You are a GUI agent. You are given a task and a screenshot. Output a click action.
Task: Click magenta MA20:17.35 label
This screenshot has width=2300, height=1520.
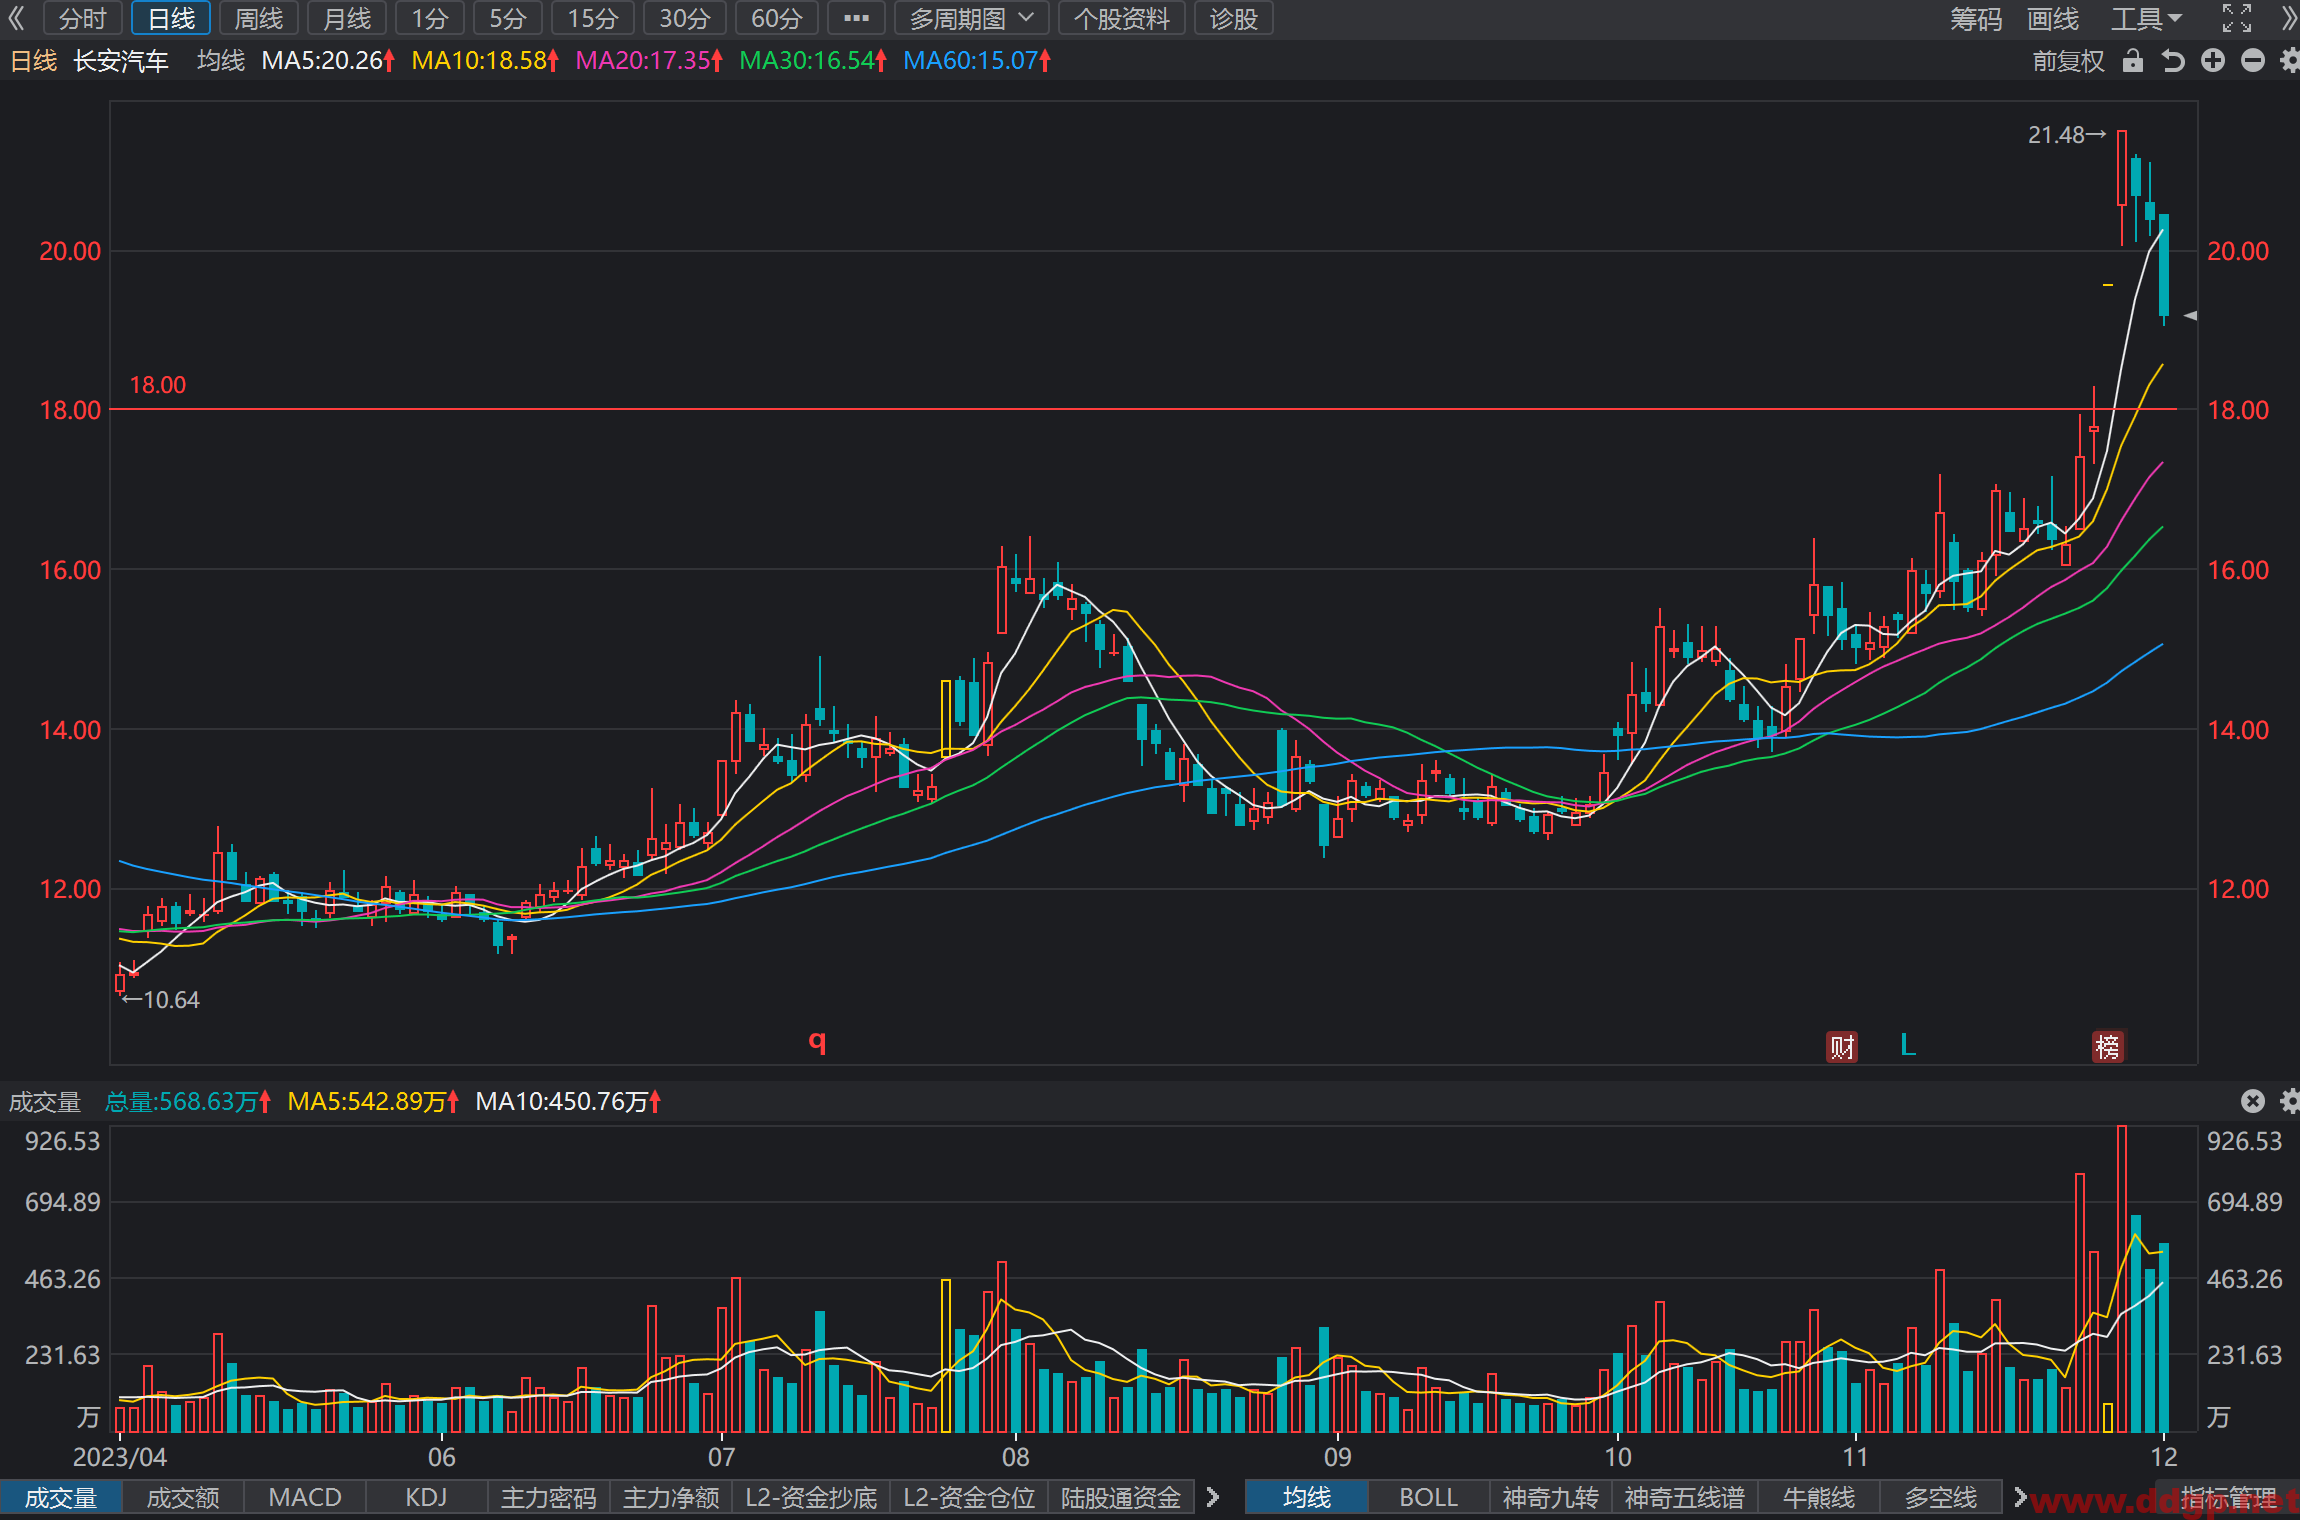[648, 60]
